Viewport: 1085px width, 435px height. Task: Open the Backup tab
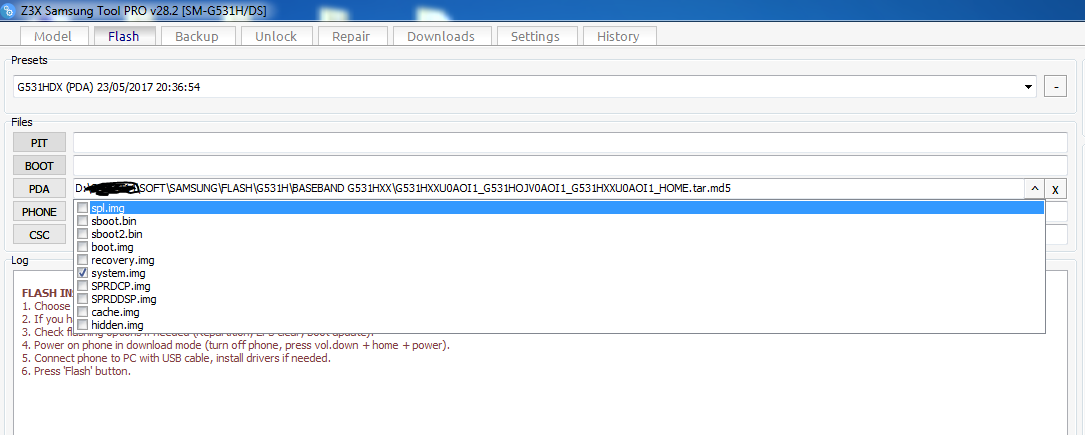point(197,37)
